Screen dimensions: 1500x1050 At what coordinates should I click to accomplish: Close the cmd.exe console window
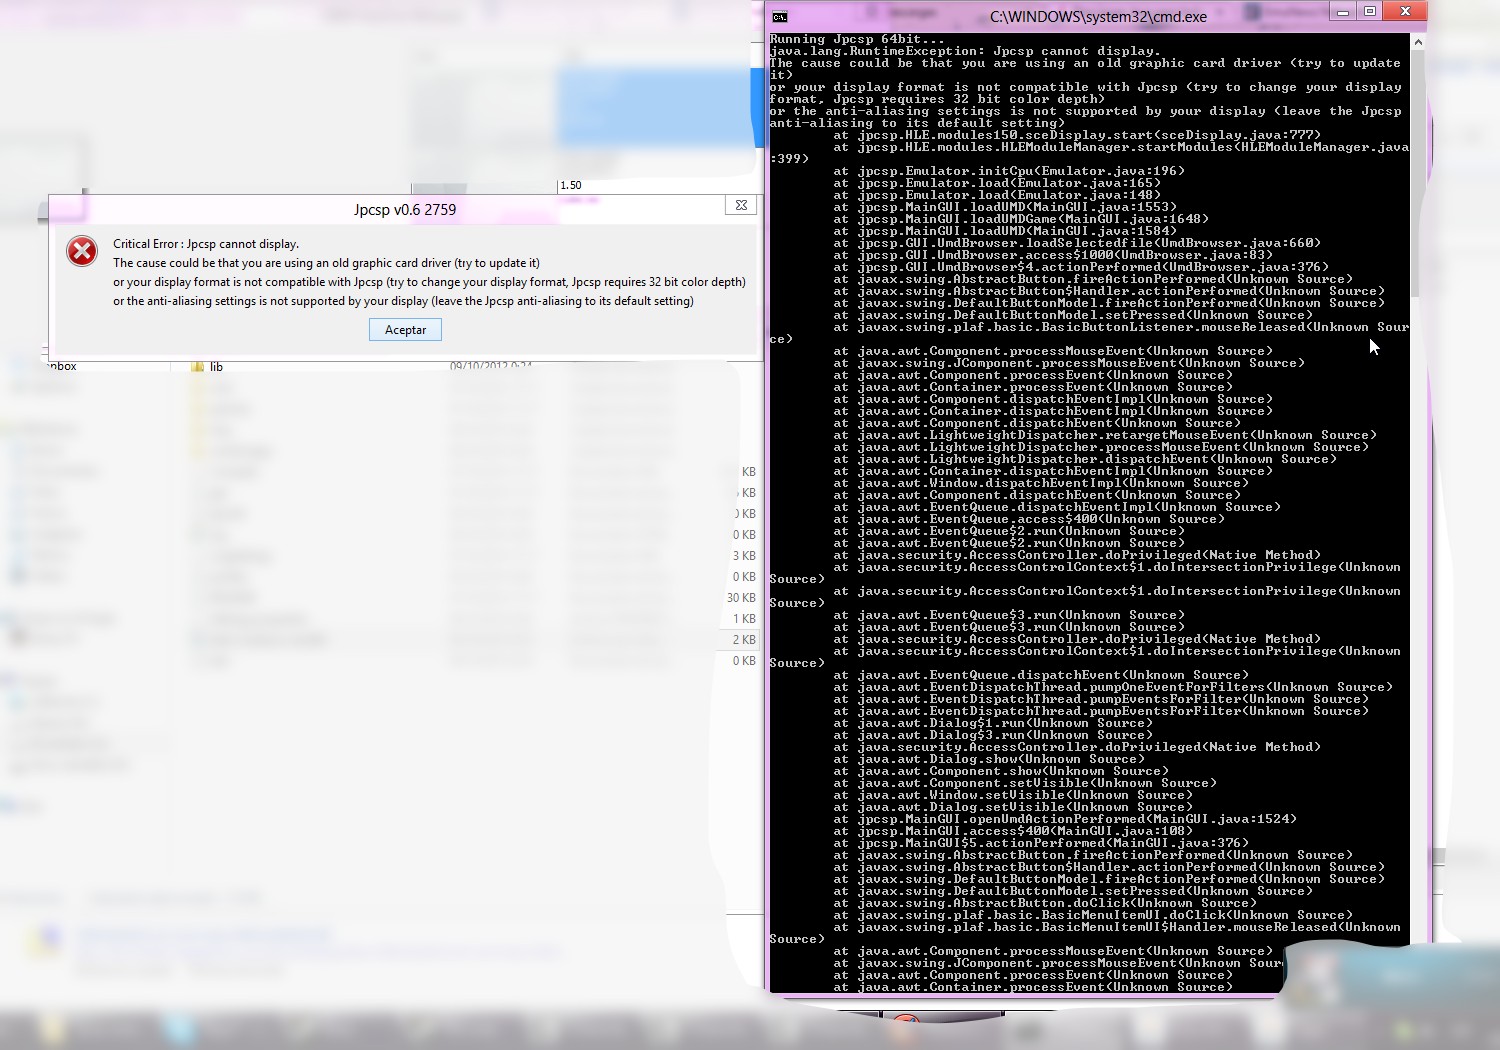(x=1405, y=12)
